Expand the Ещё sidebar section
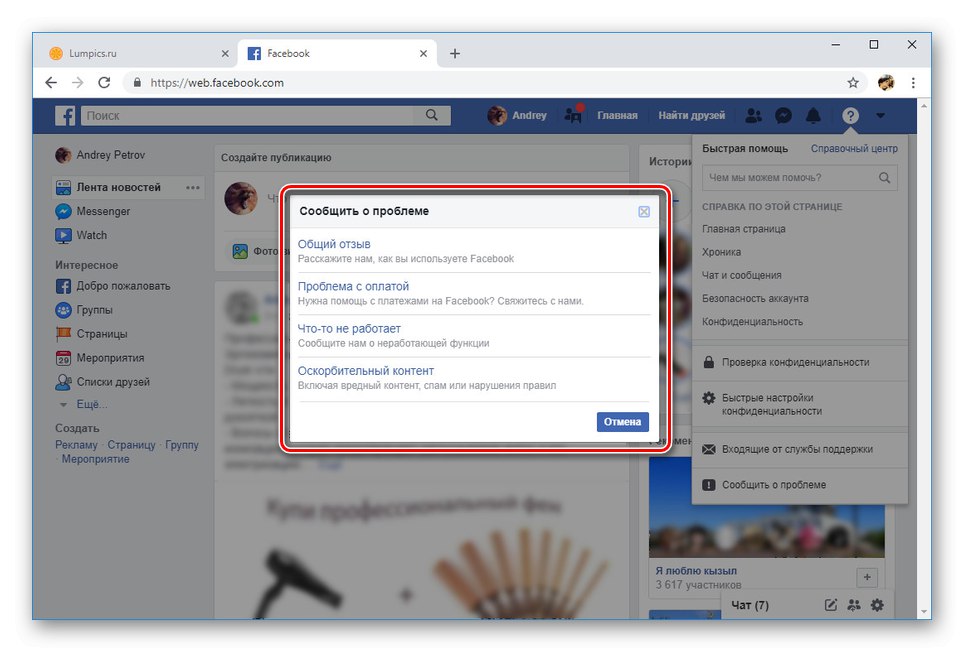Viewport: 964px width, 652px height. tap(83, 404)
